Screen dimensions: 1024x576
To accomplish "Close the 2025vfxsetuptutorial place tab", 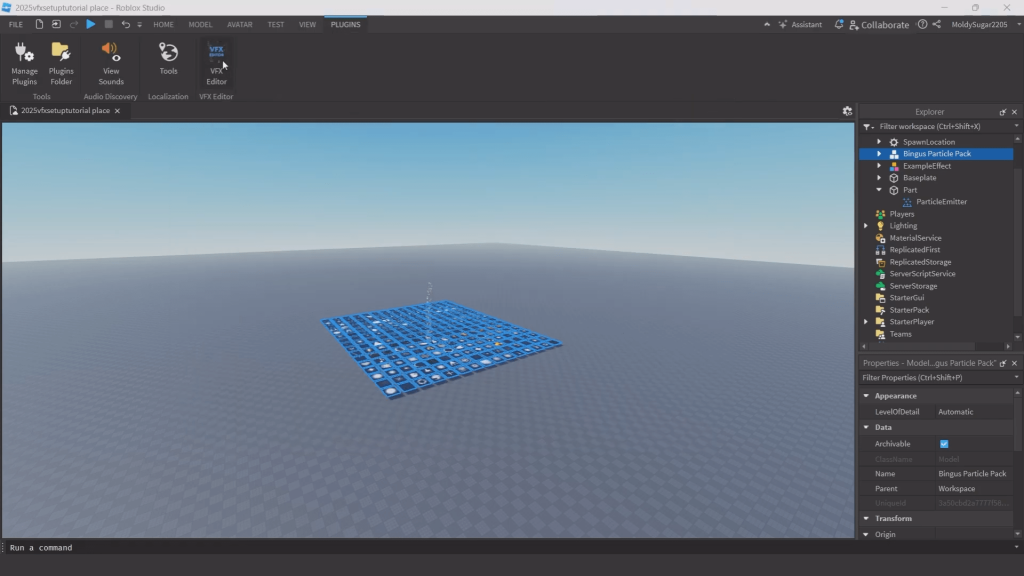I will click(x=118, y=110).
